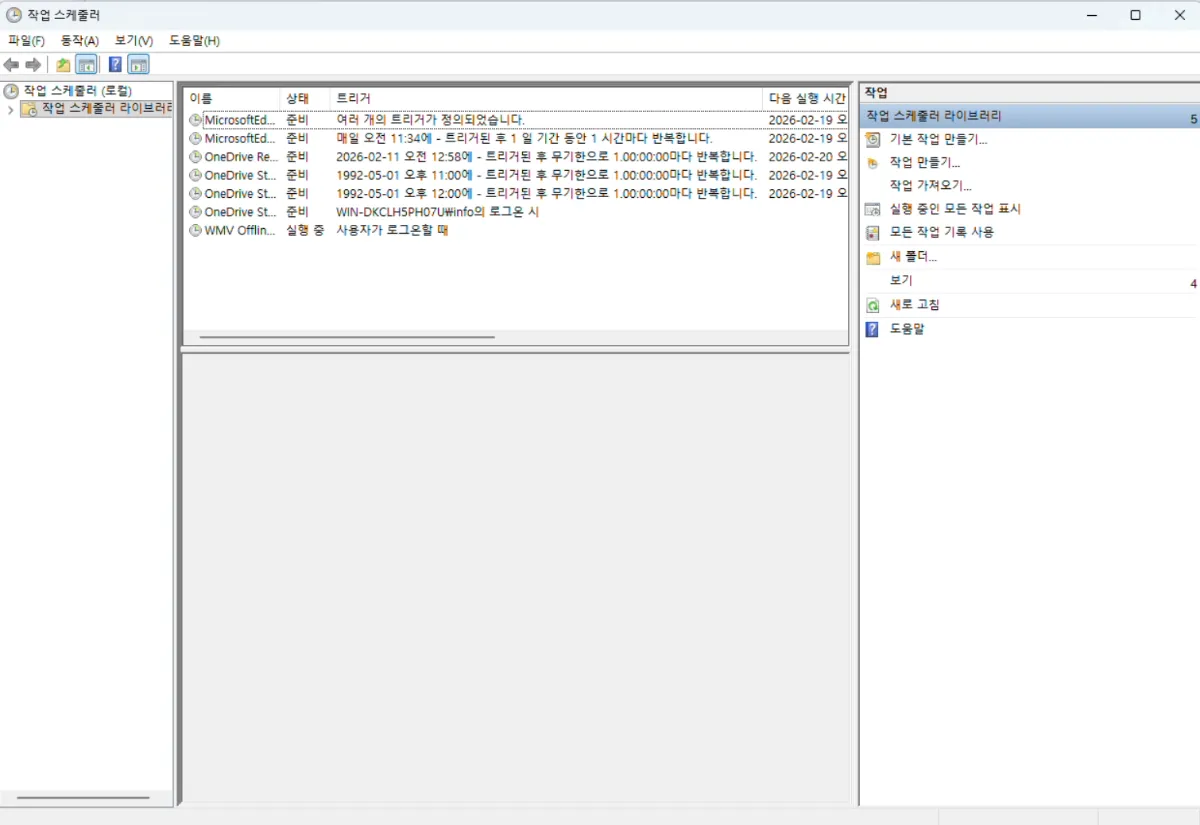Screen dimensions: 1200x825
Task: Click the Forward arrow in the toolbar
Action: [33, 65]
